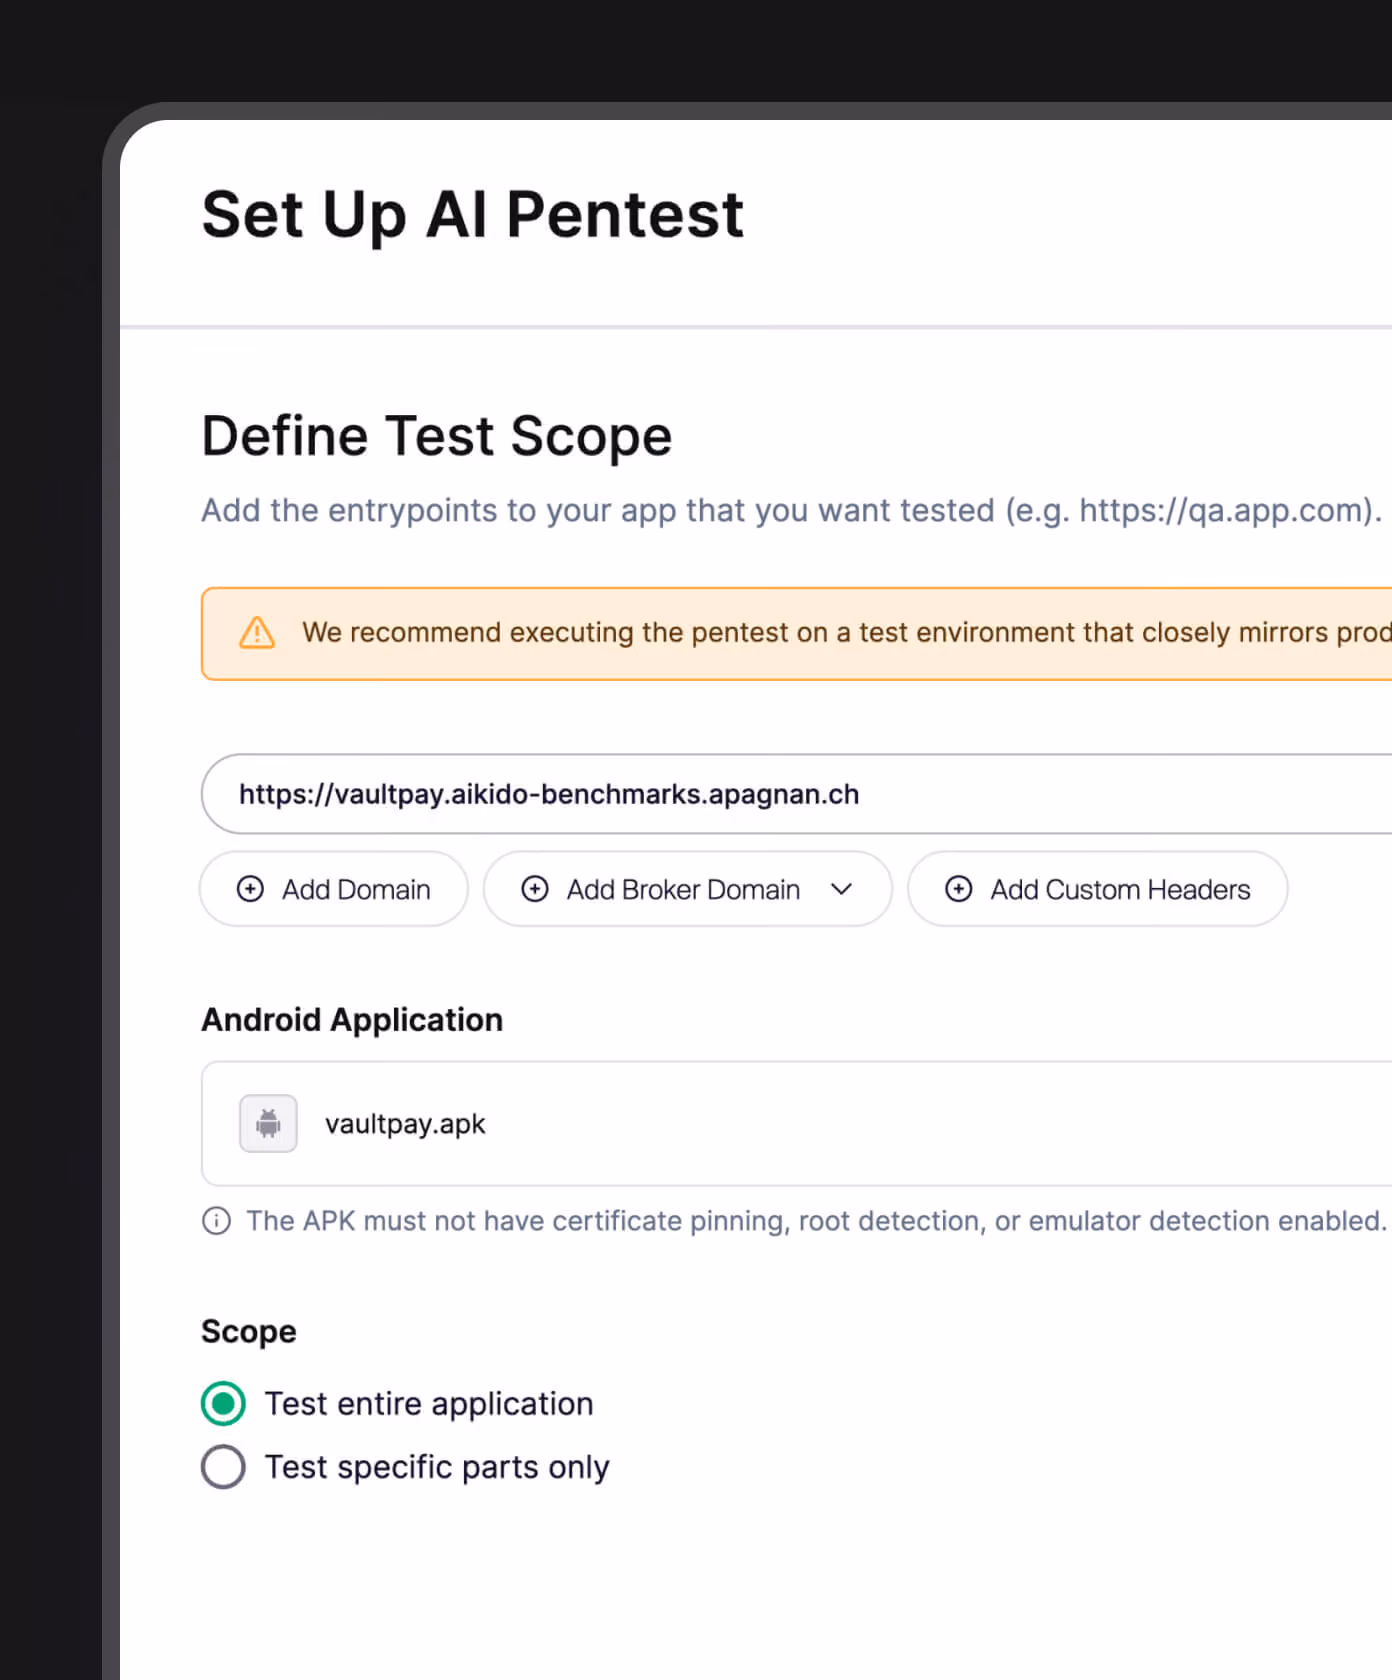The image size is (1392, 1680).
Task: Click the Android robot icon beside vaultpay.apk
Action: 268,1124
